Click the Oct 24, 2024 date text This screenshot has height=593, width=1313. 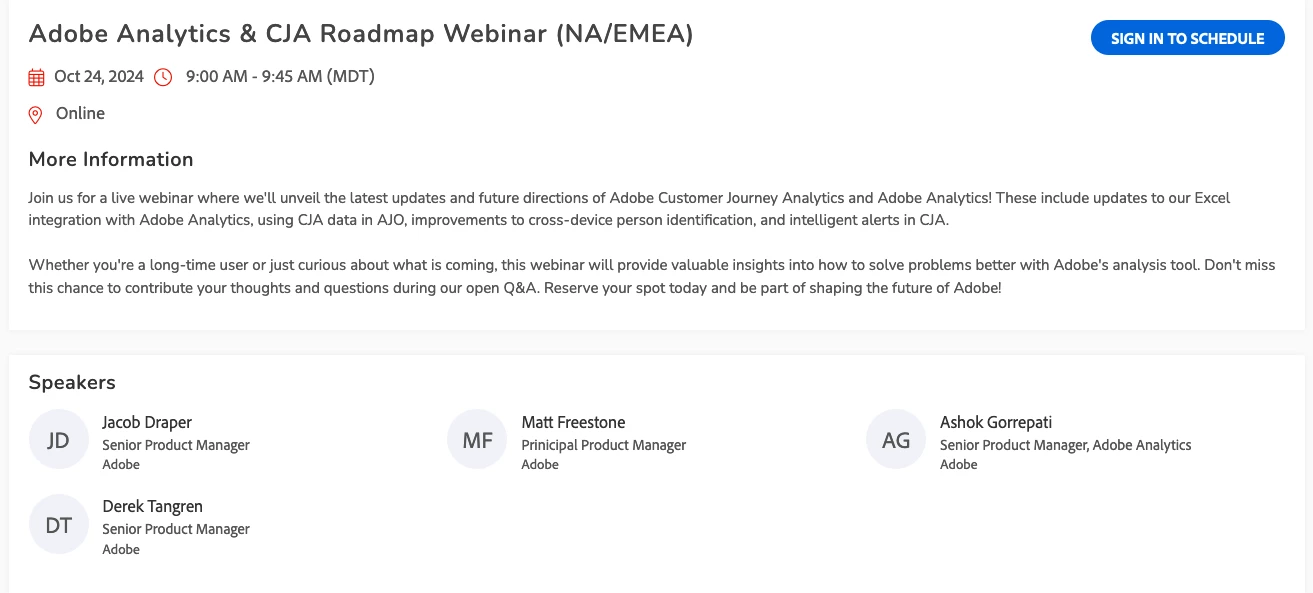(x=99, y=77)
